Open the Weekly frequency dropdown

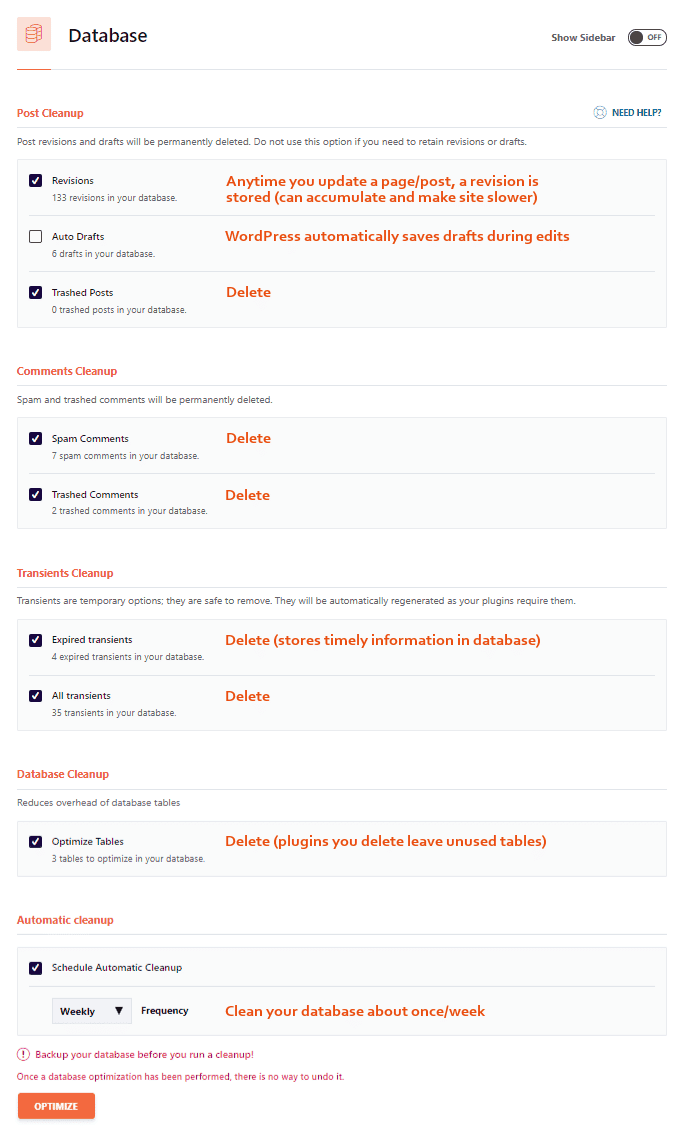[x=92, y=1011]
